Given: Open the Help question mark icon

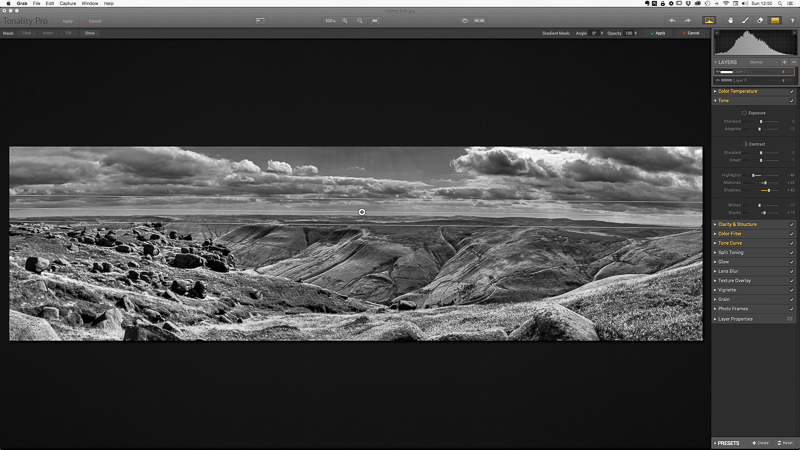Looking at the screenshot, I should [792, 20].
